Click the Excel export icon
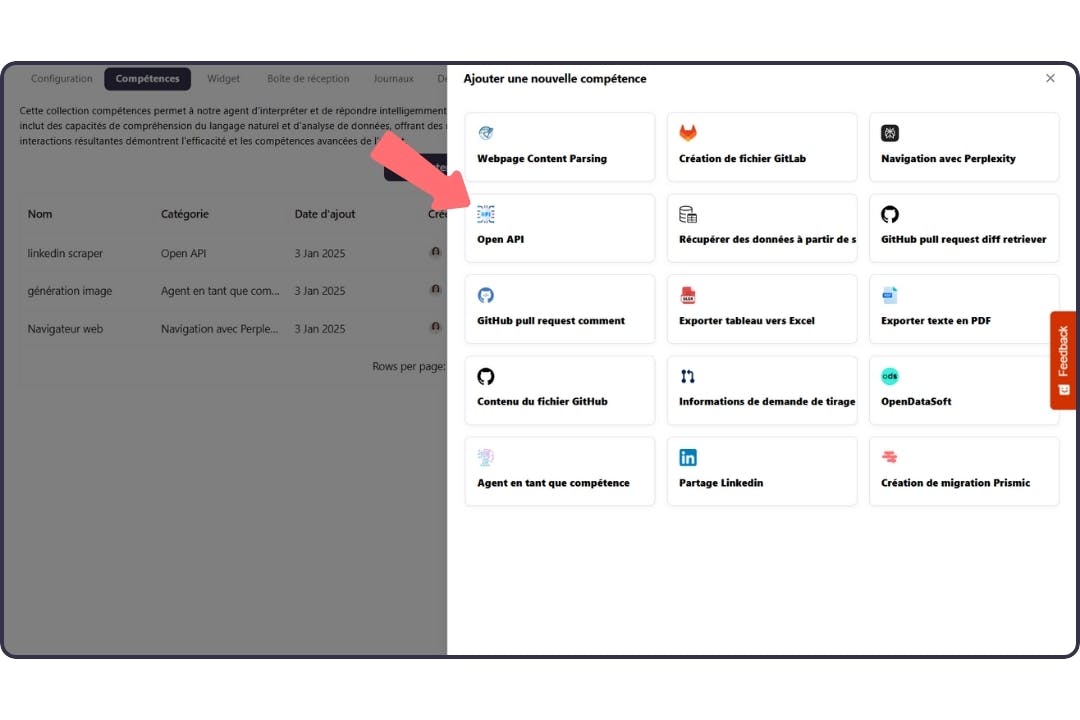 click(x=687, y=295)
